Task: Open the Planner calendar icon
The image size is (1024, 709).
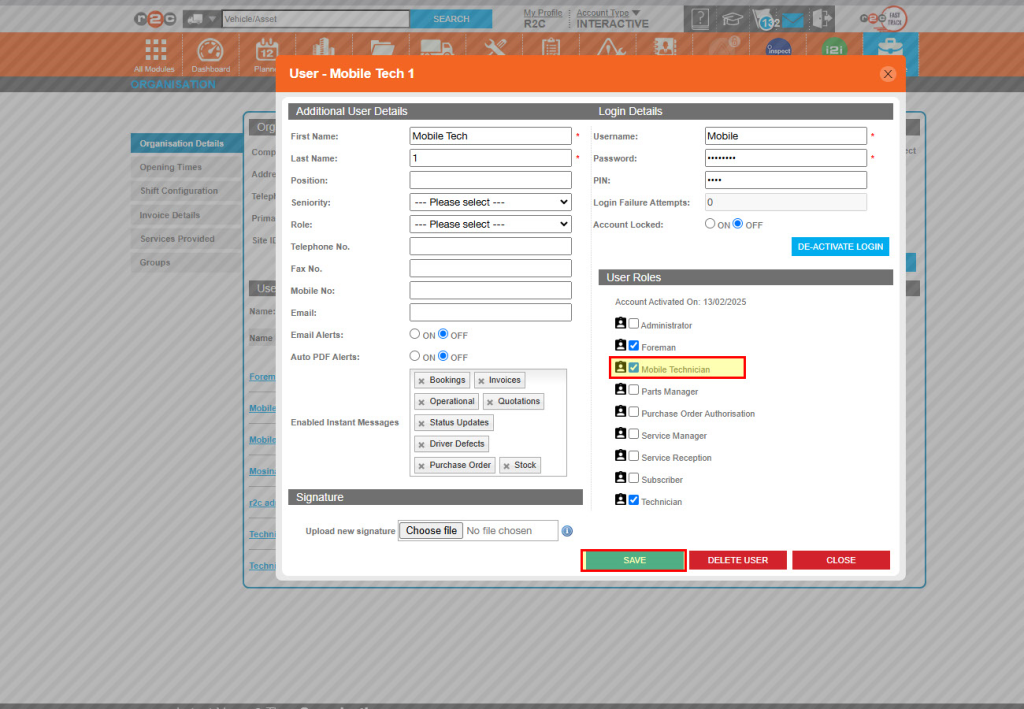Action: coord(266,46)
